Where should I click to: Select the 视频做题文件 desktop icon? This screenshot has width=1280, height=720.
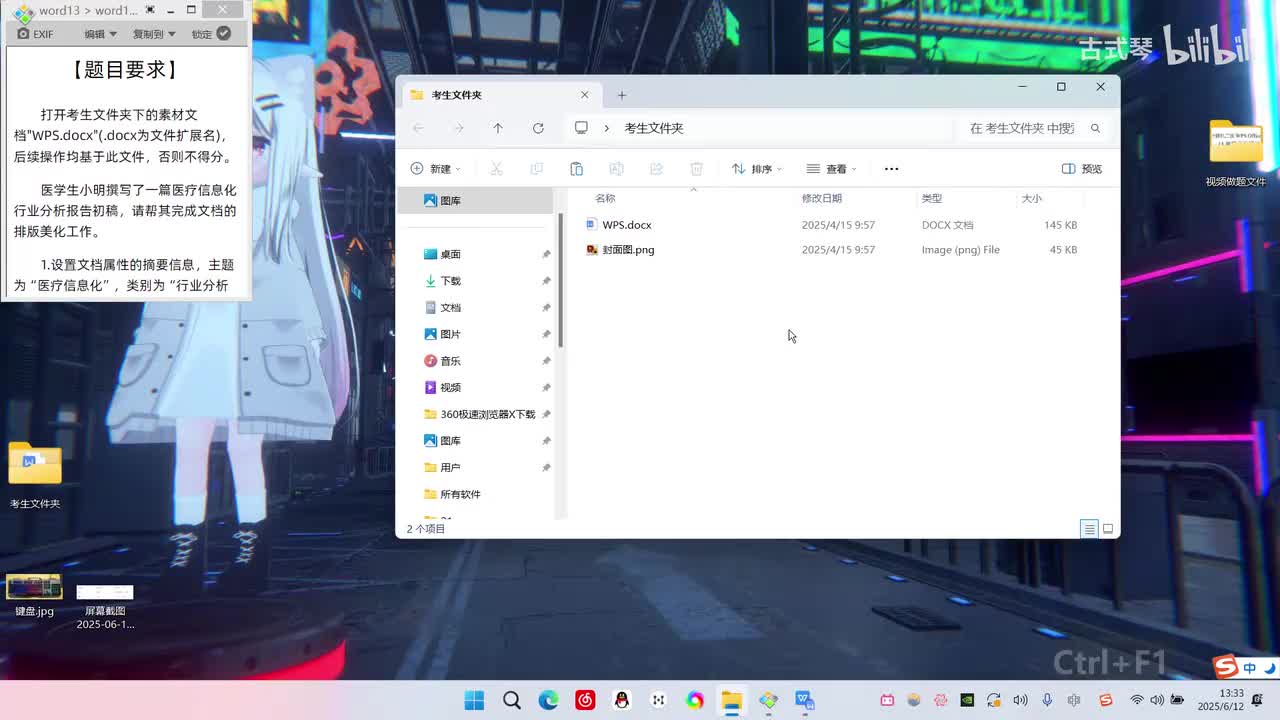(1236, 154)
